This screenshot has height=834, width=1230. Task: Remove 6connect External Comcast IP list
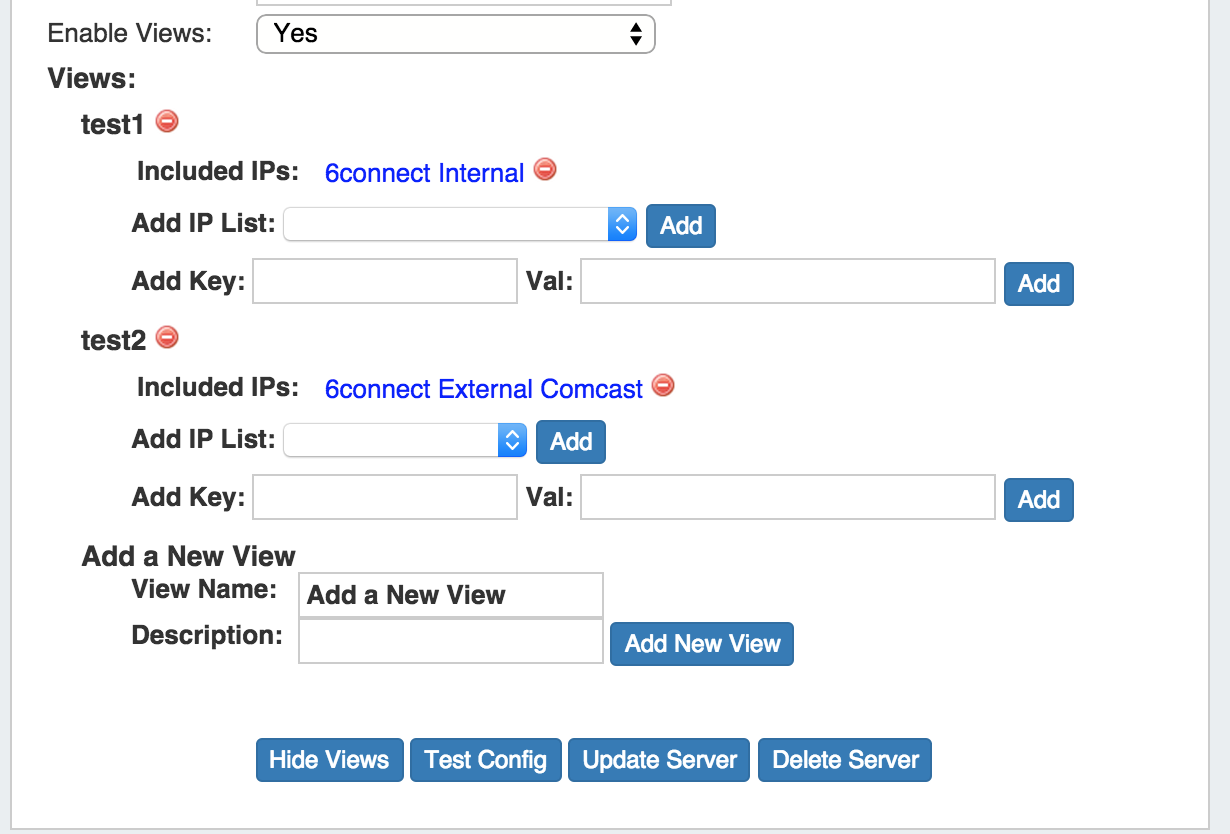click(x=663, y=385)
